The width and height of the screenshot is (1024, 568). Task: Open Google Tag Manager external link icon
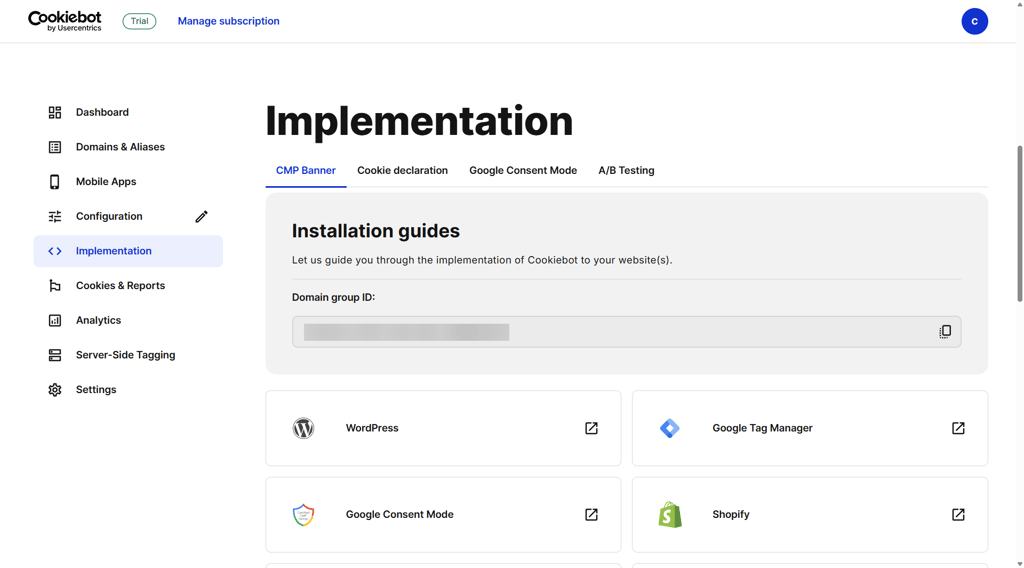958,428
